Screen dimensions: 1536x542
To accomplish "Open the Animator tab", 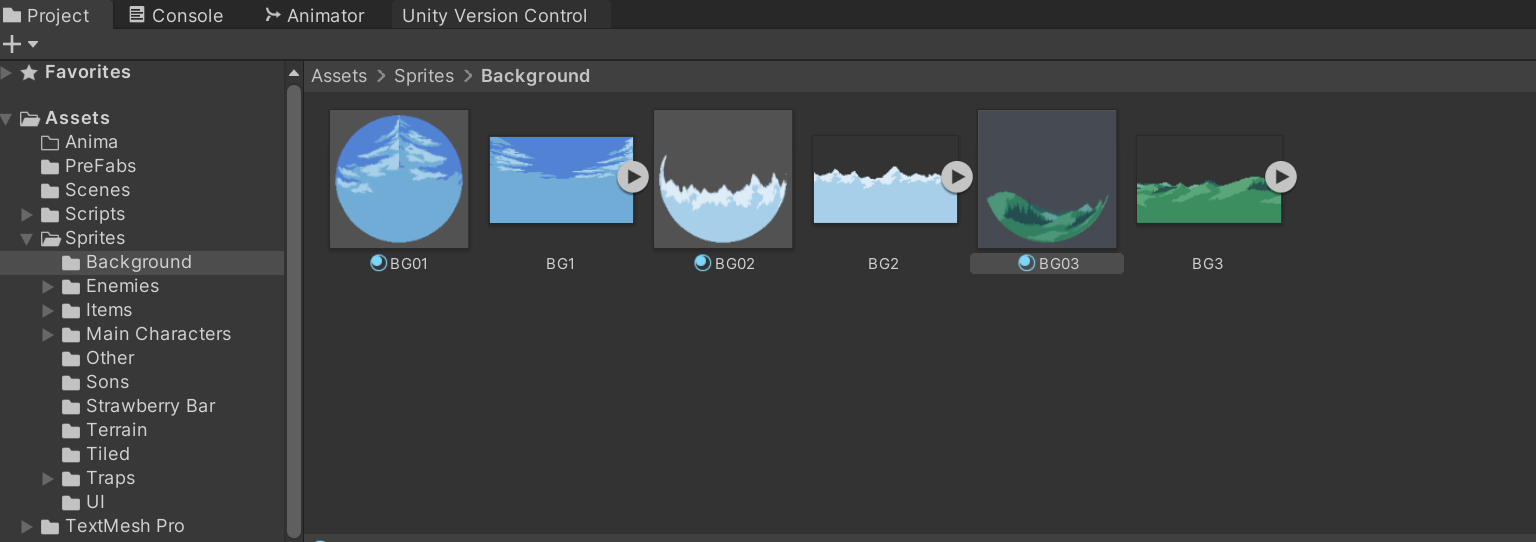I will click(x=314, y=16).
